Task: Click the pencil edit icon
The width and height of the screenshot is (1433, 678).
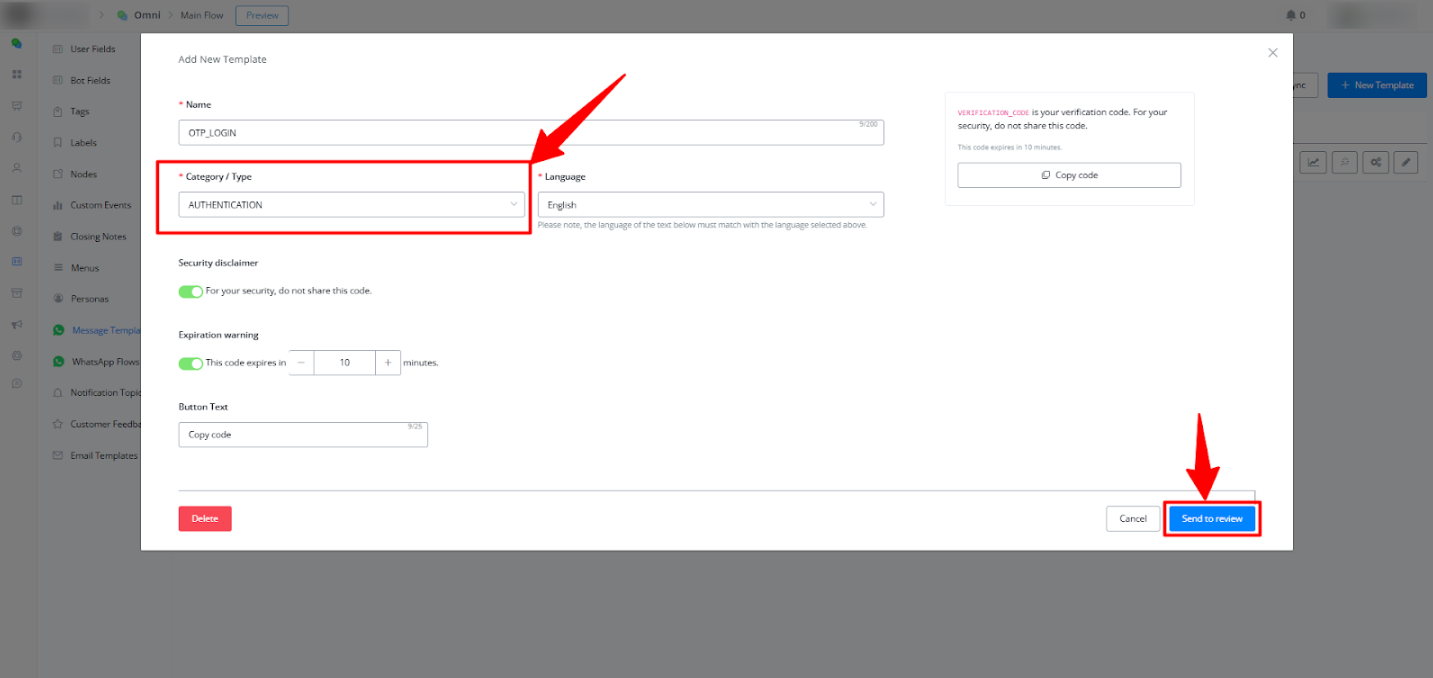Action: coord(1406,162)
